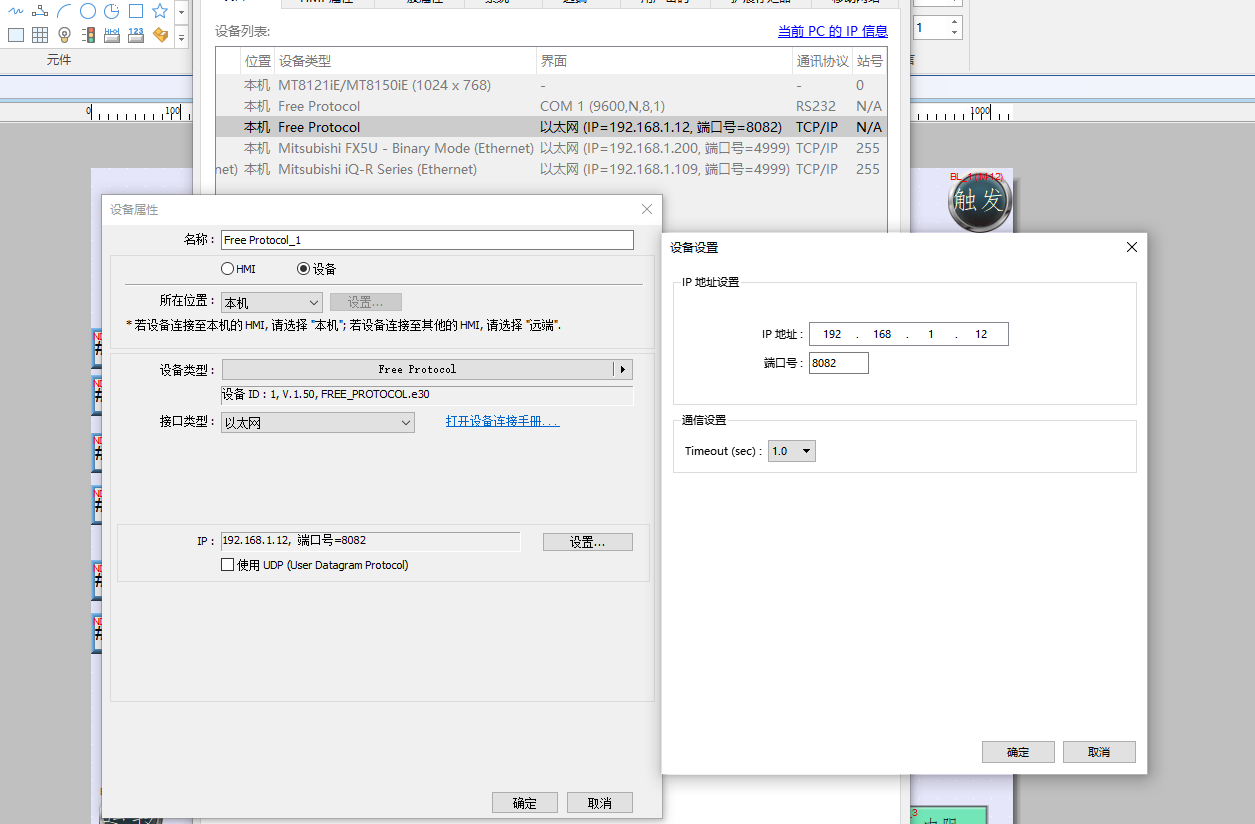This screenshot has height=824, width=1255.
Task: Insert a bit lamp object
Action: (x=64, y=35)
